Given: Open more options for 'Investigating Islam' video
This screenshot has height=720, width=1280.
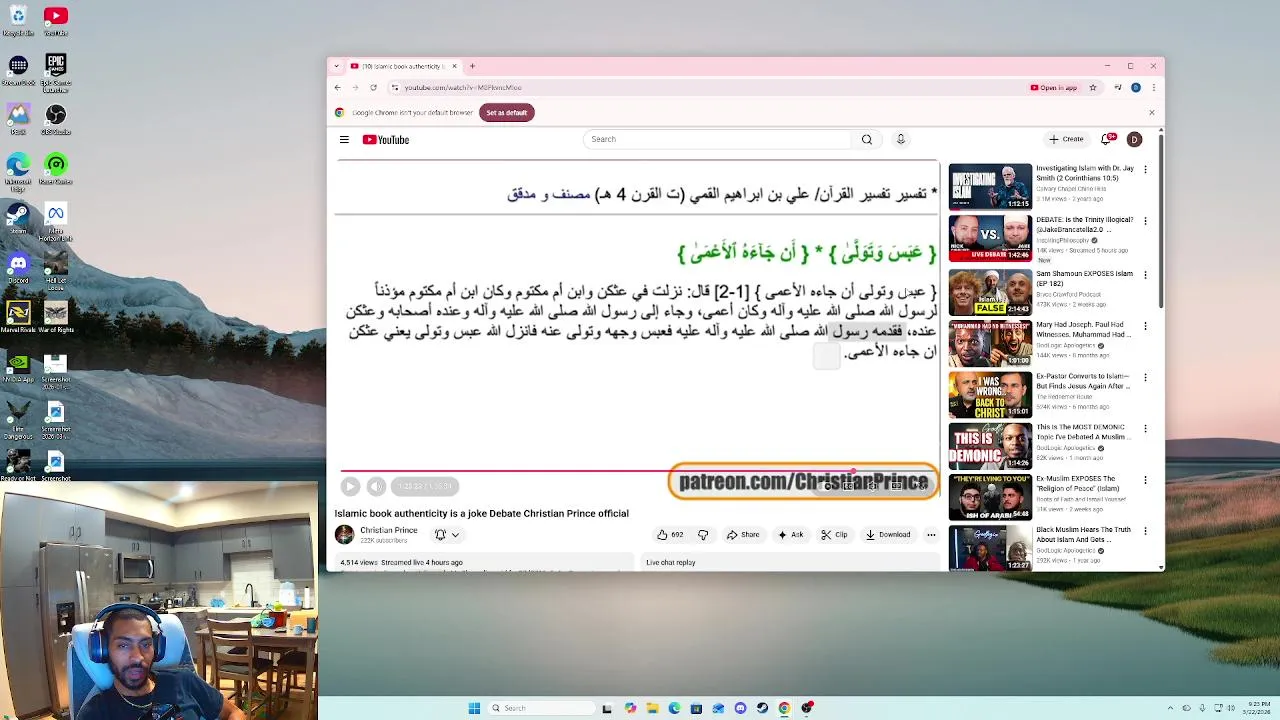Looking at the screenshot, I should pos(1145,170).
